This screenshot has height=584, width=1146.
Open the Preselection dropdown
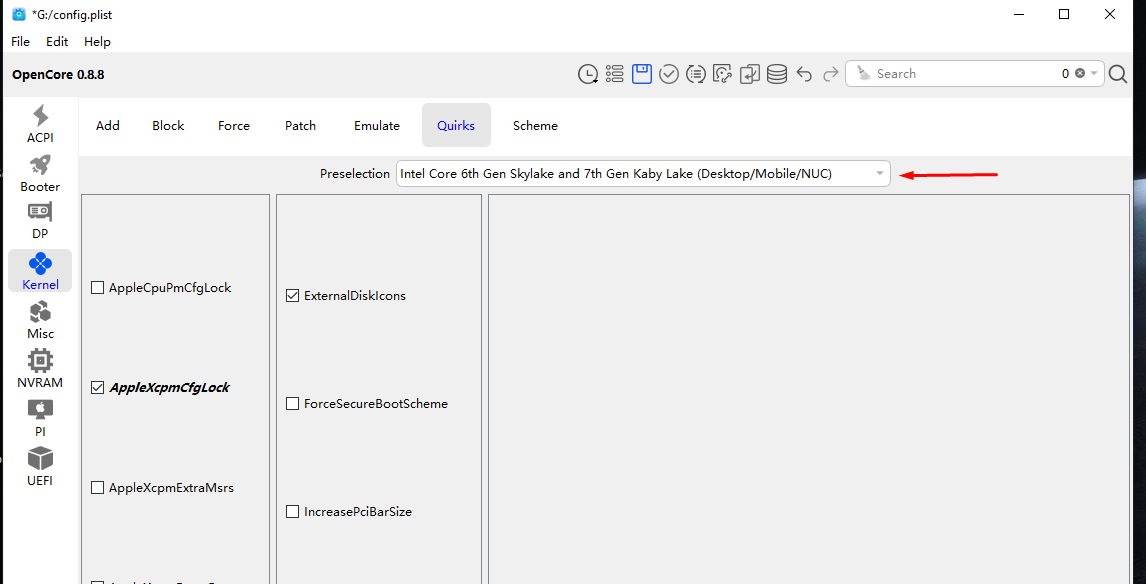(x=643, y=174)
